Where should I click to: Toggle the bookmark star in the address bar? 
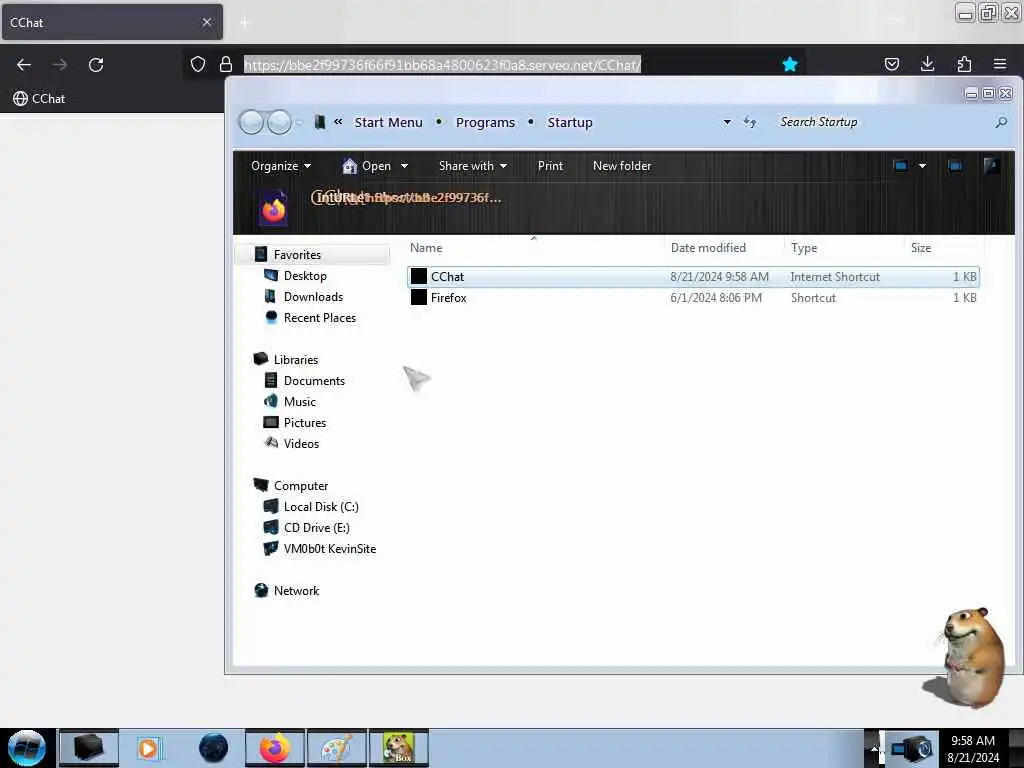(x=790, y=64)
